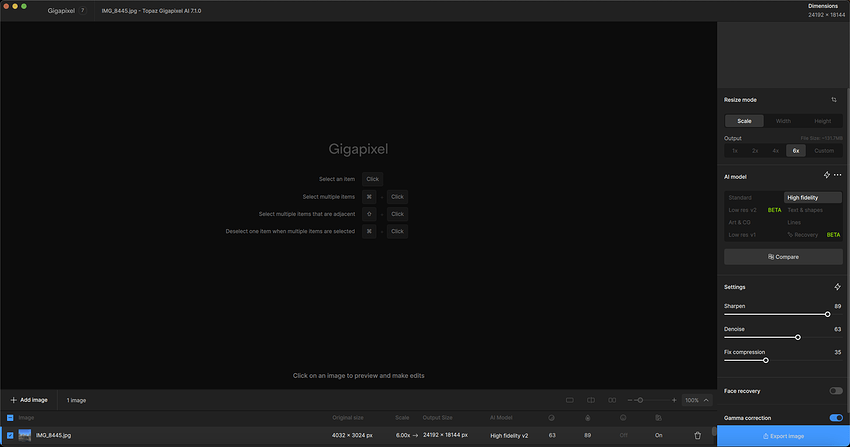
Task: Switch resize mode to Height
Action: (822, 121)
